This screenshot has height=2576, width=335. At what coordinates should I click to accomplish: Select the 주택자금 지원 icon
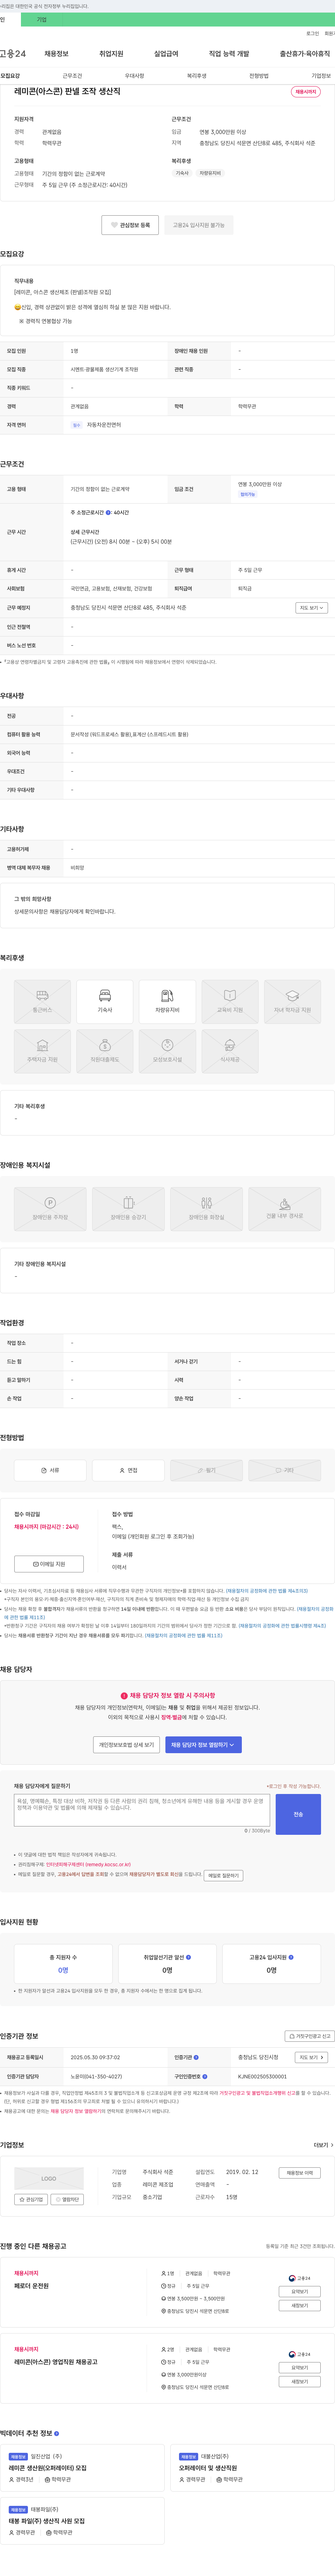42,1051
